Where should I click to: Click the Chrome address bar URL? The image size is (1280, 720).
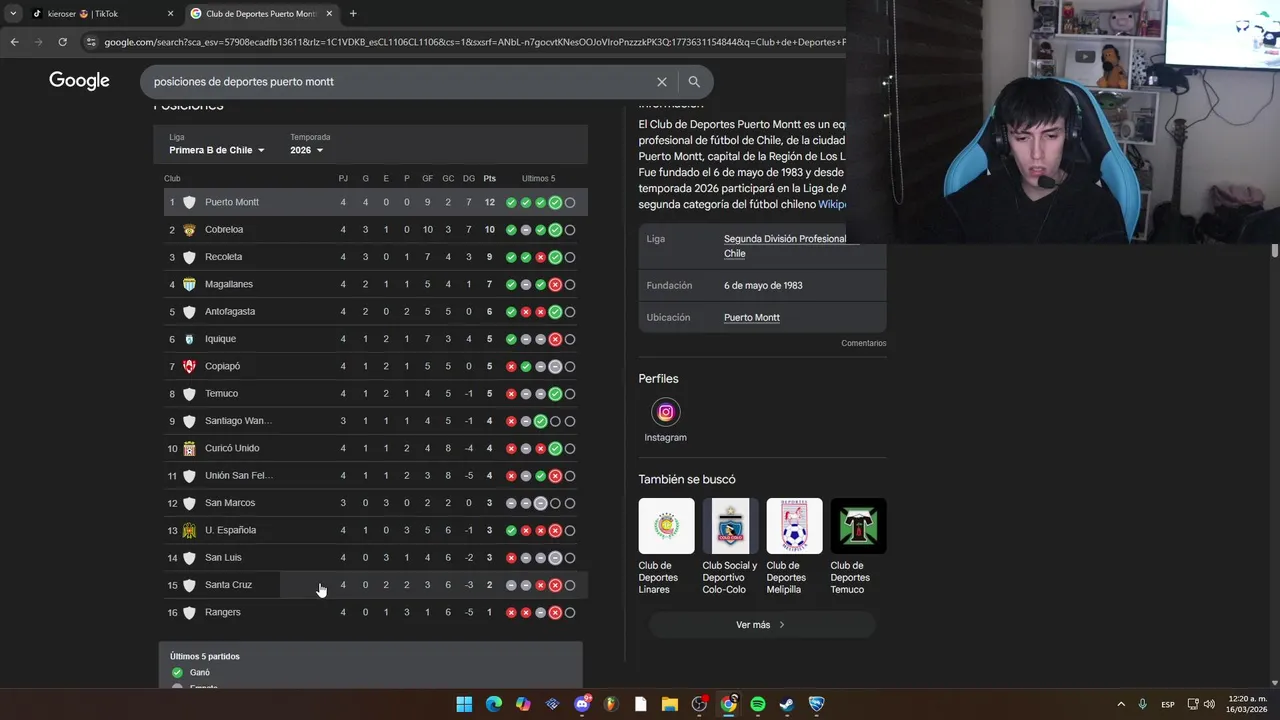[474, 42]
